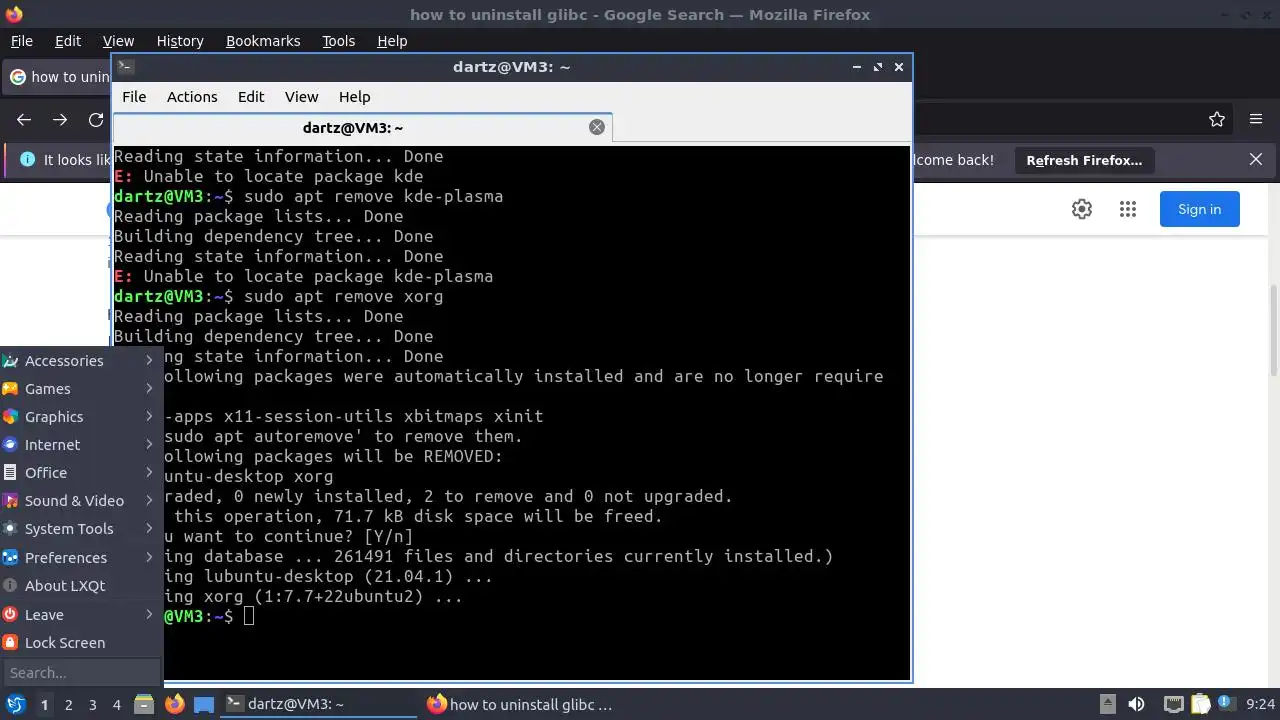Expand the Preferences submenu
1280x720 pixels.
[80, 558]
